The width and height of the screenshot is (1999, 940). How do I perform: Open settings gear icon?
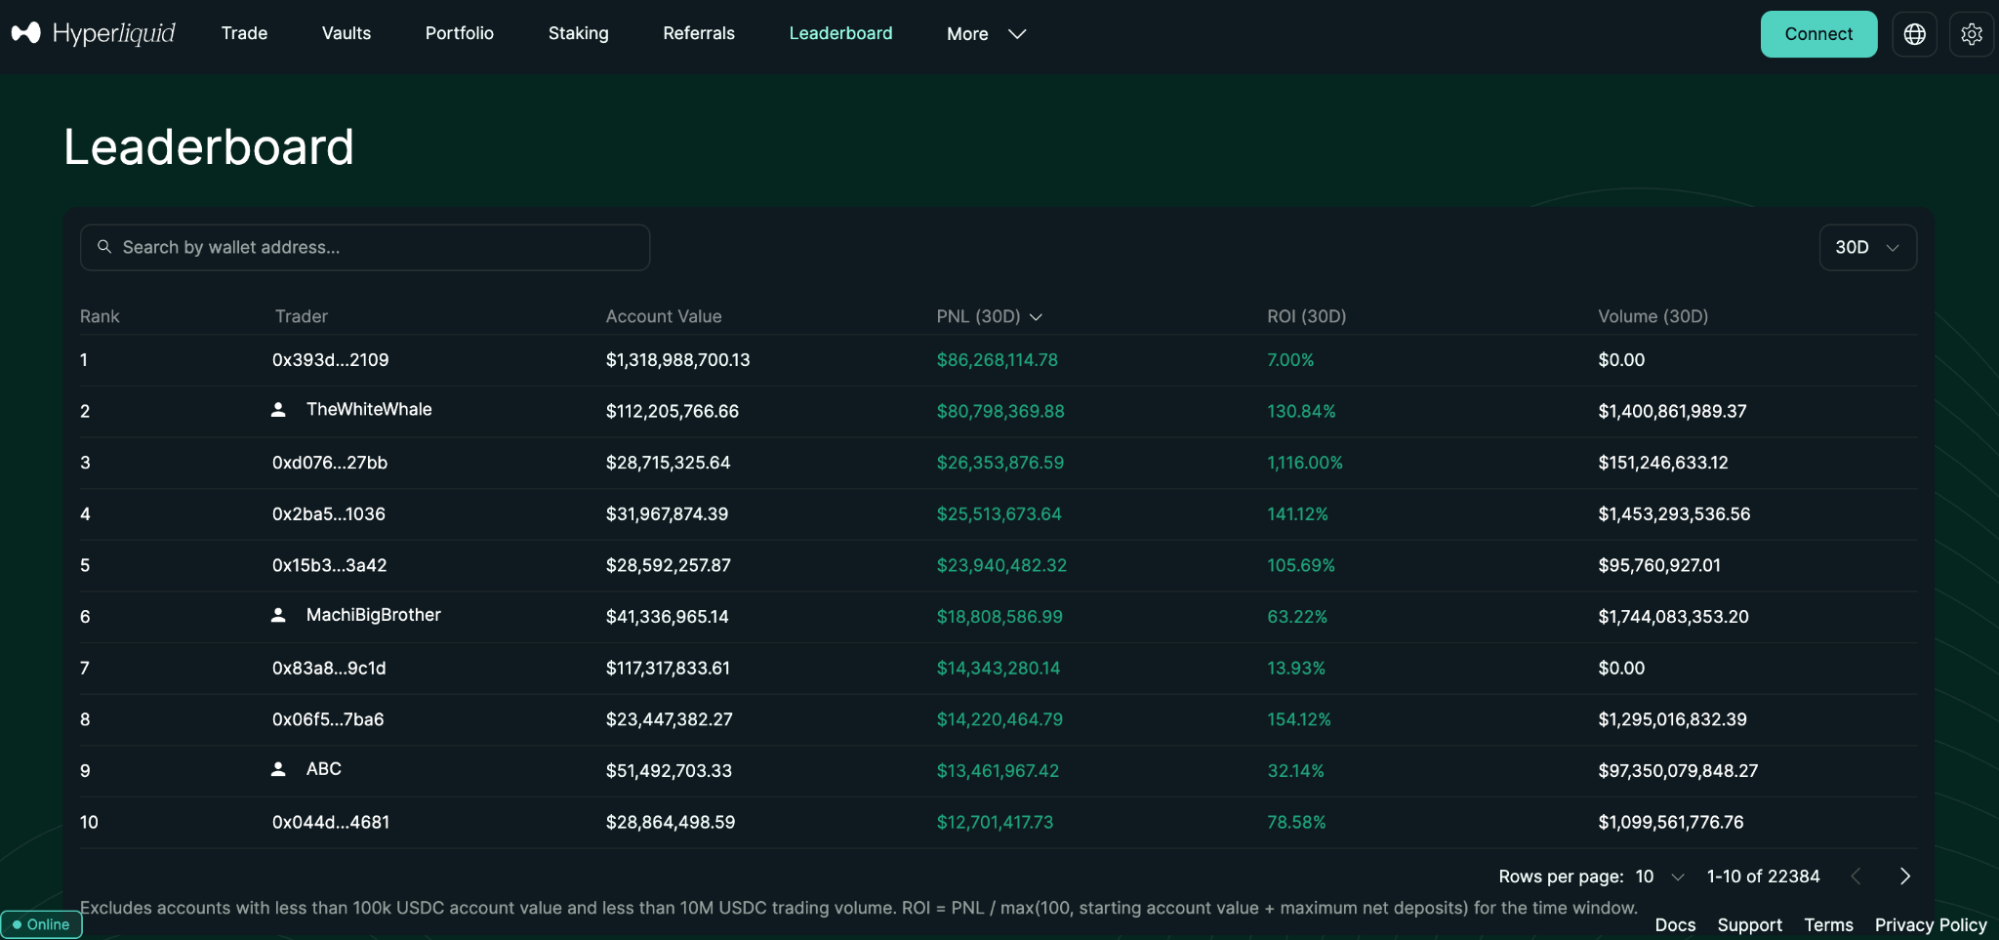coord(1971,34)
